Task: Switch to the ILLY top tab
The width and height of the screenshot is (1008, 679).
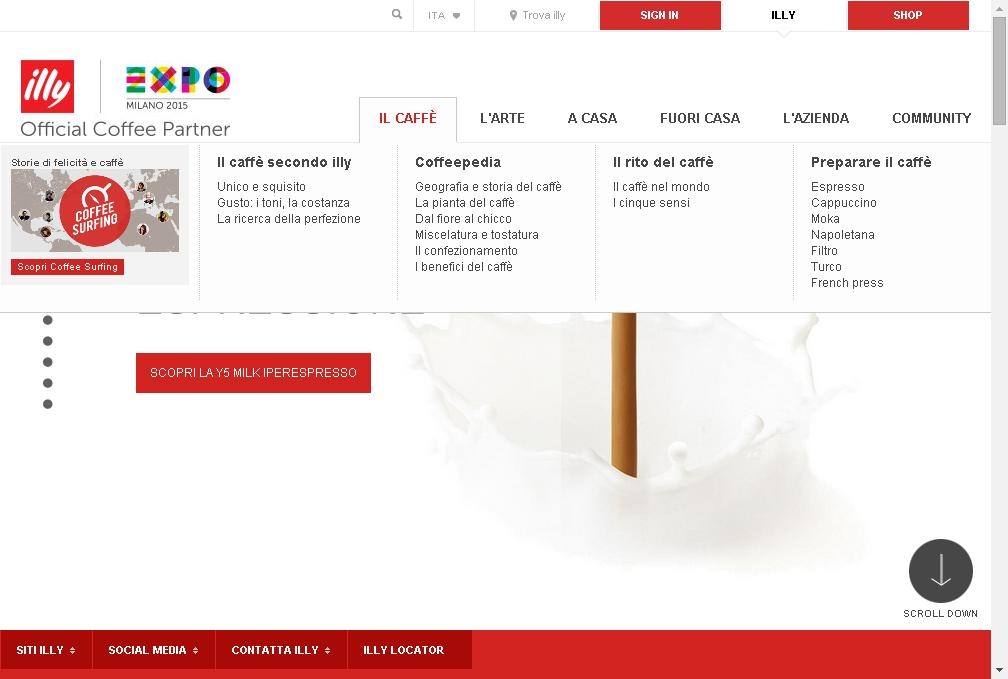Action: coord(784,15)
